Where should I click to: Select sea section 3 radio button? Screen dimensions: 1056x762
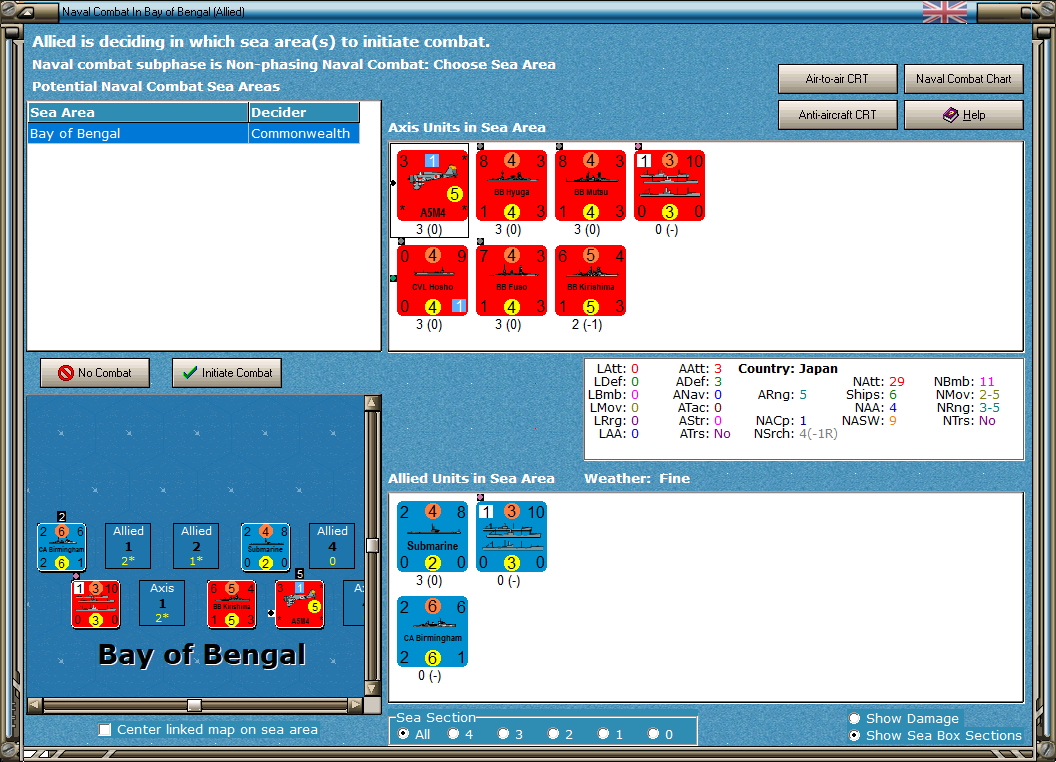(503, 734)
